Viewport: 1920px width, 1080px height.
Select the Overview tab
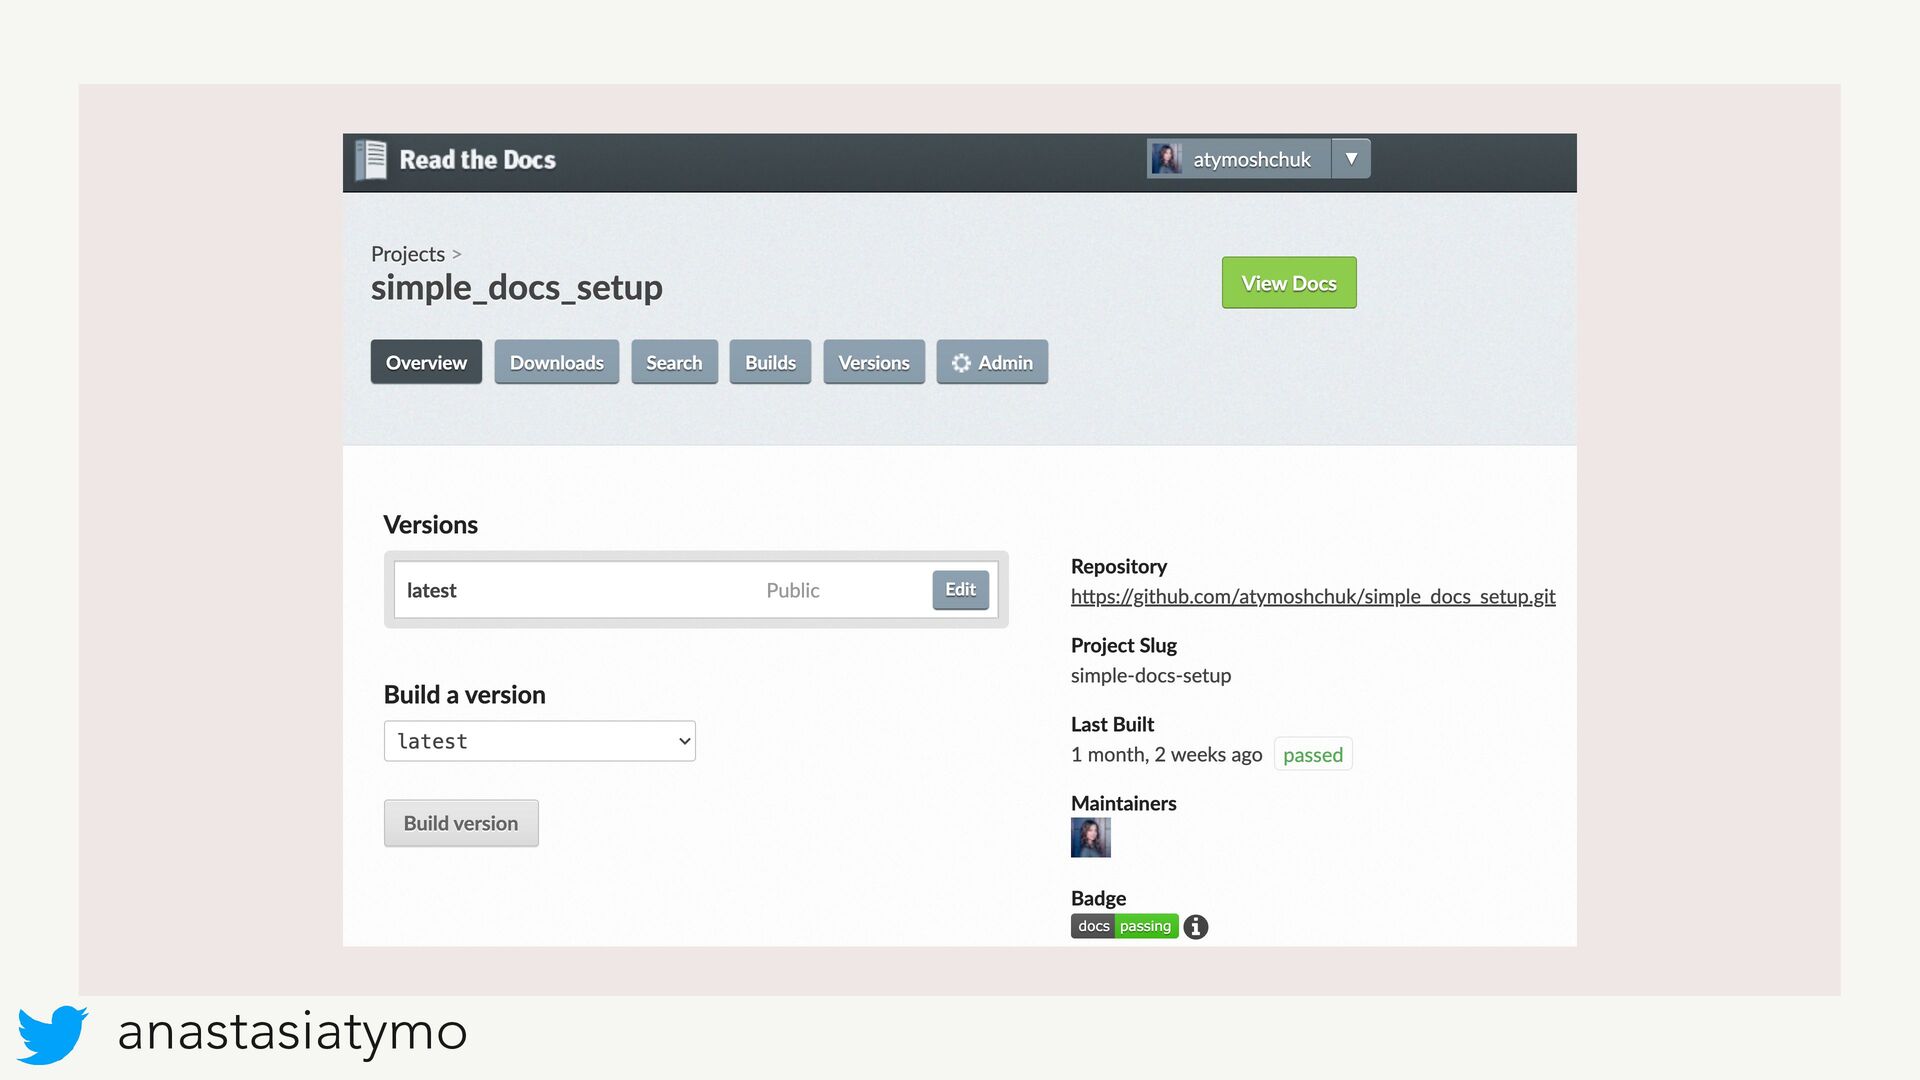pos(426,363)
